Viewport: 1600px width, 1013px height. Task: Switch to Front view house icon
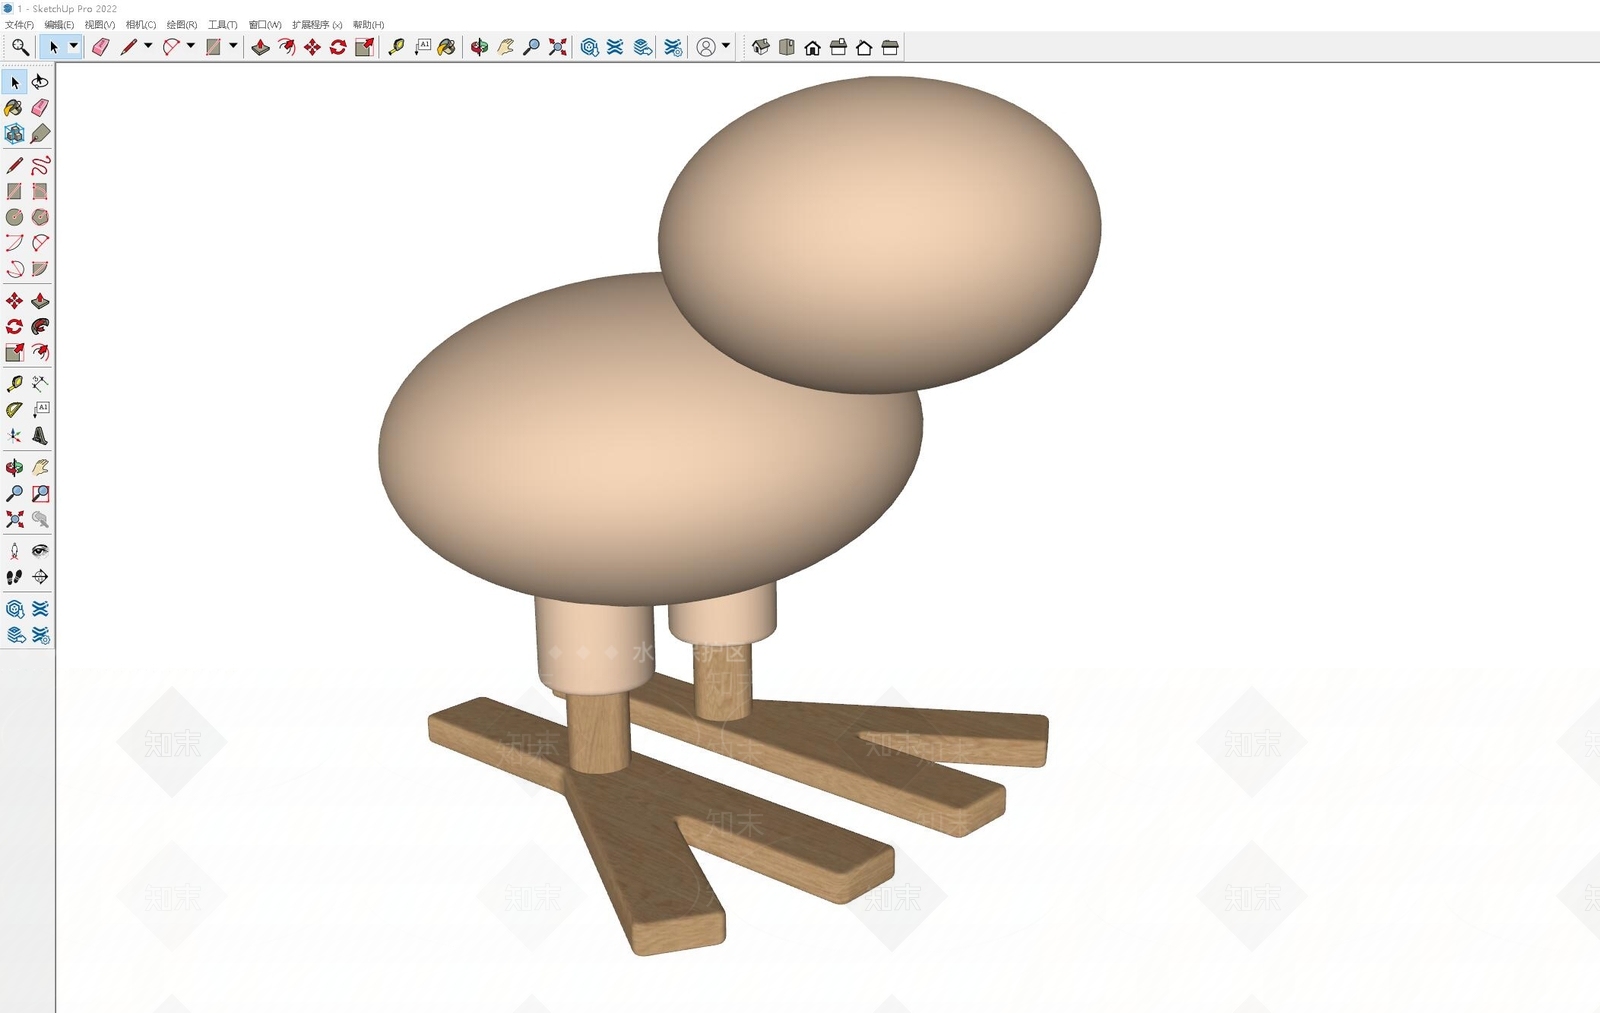813,47
